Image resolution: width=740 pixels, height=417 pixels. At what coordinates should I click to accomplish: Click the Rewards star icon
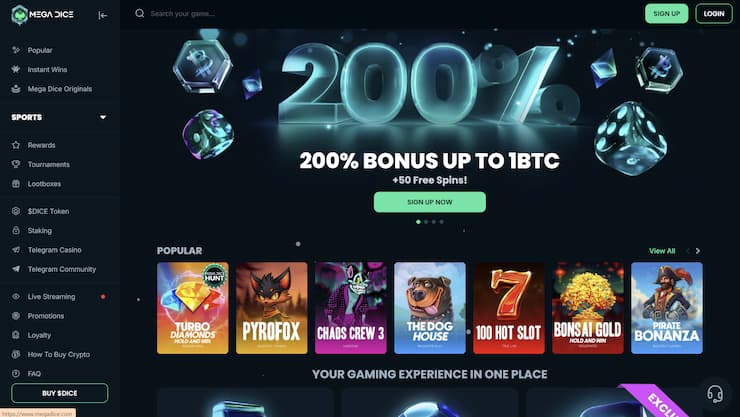point(16,145)
